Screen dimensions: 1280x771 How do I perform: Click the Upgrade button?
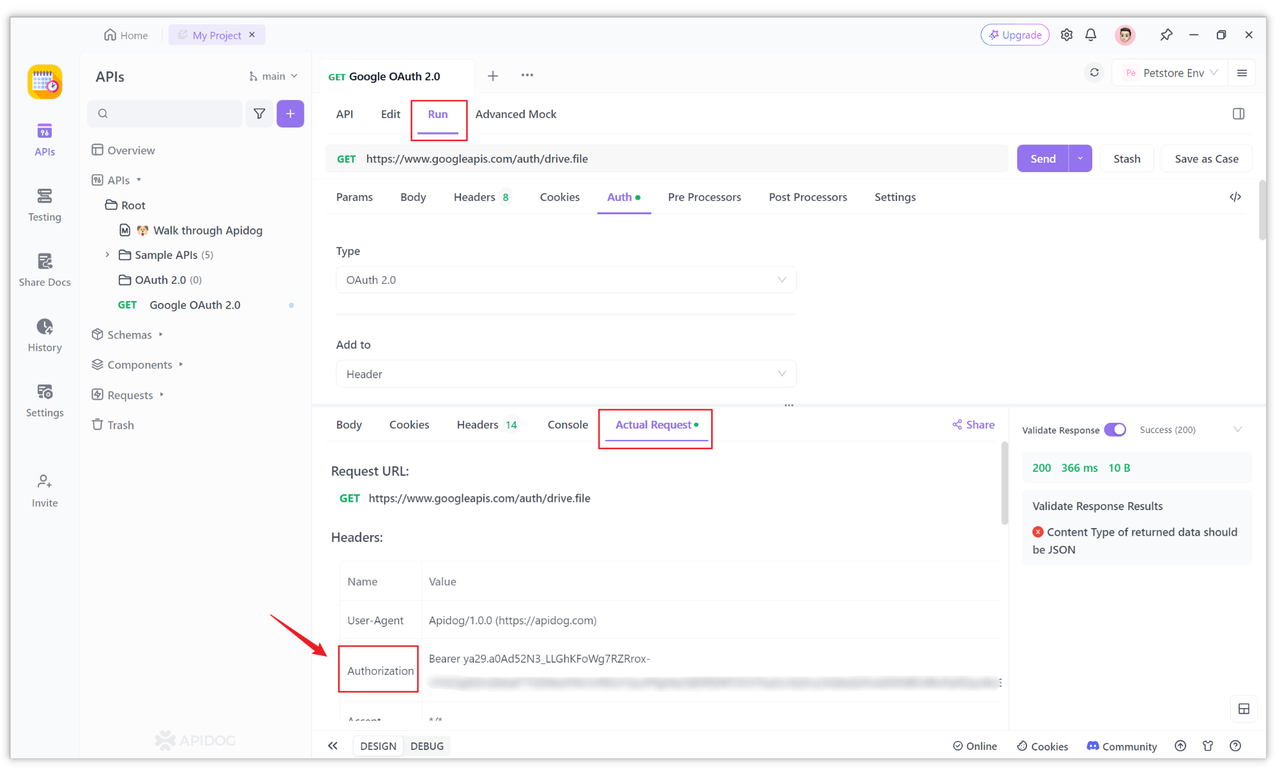[x=1015, y=35]
